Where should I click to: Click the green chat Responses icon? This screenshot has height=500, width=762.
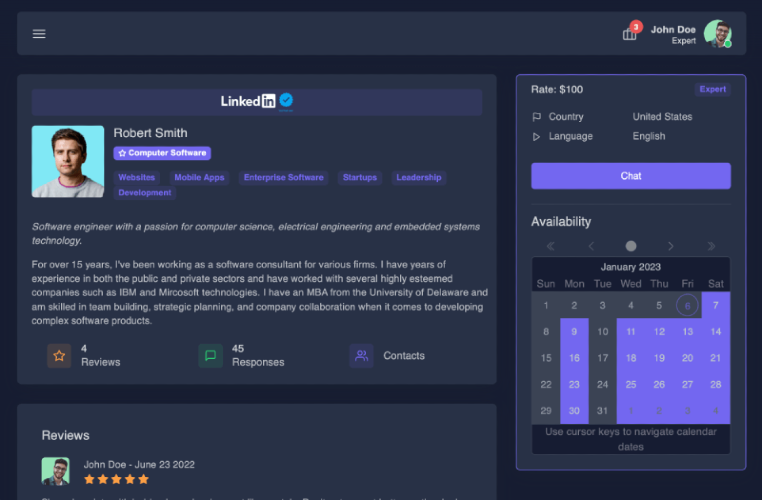click(210, 356)
